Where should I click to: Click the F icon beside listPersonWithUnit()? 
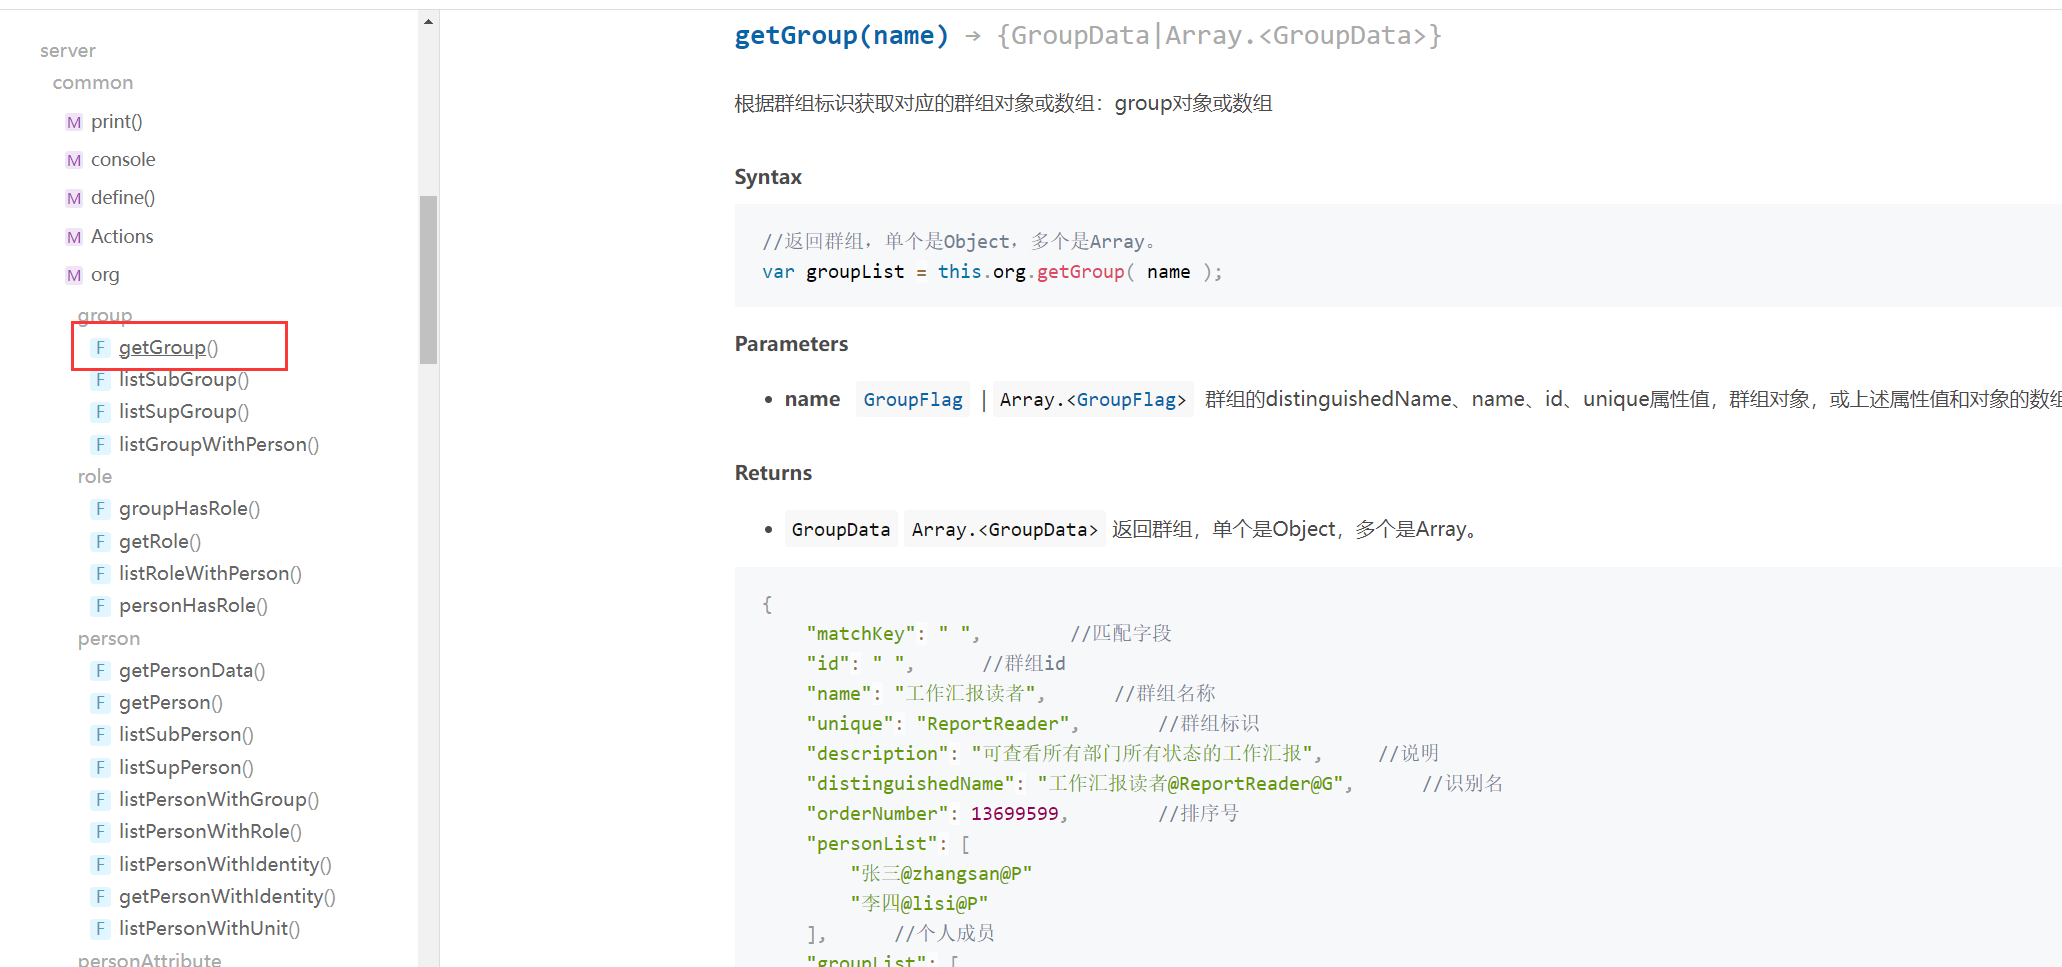click(x=100, y=929)
